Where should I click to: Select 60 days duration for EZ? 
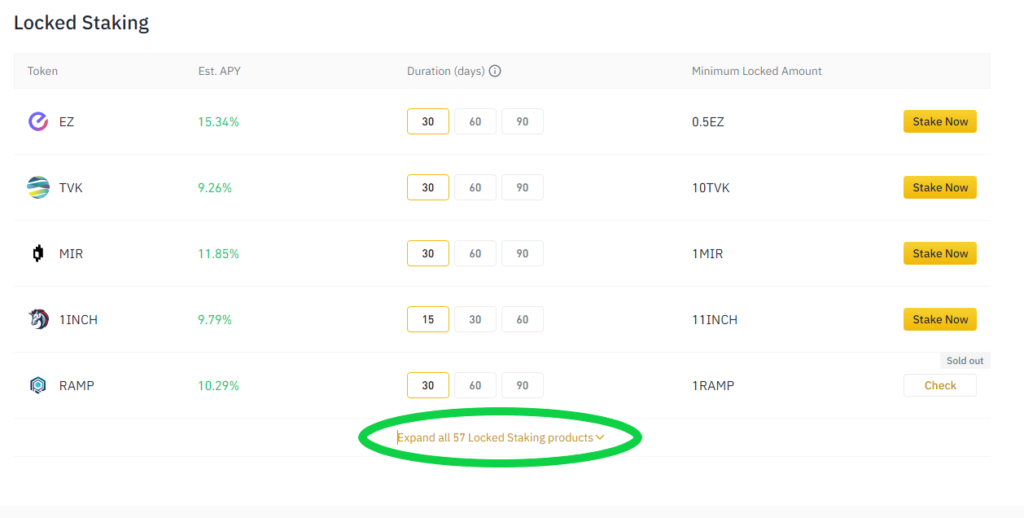coord(475,121)
